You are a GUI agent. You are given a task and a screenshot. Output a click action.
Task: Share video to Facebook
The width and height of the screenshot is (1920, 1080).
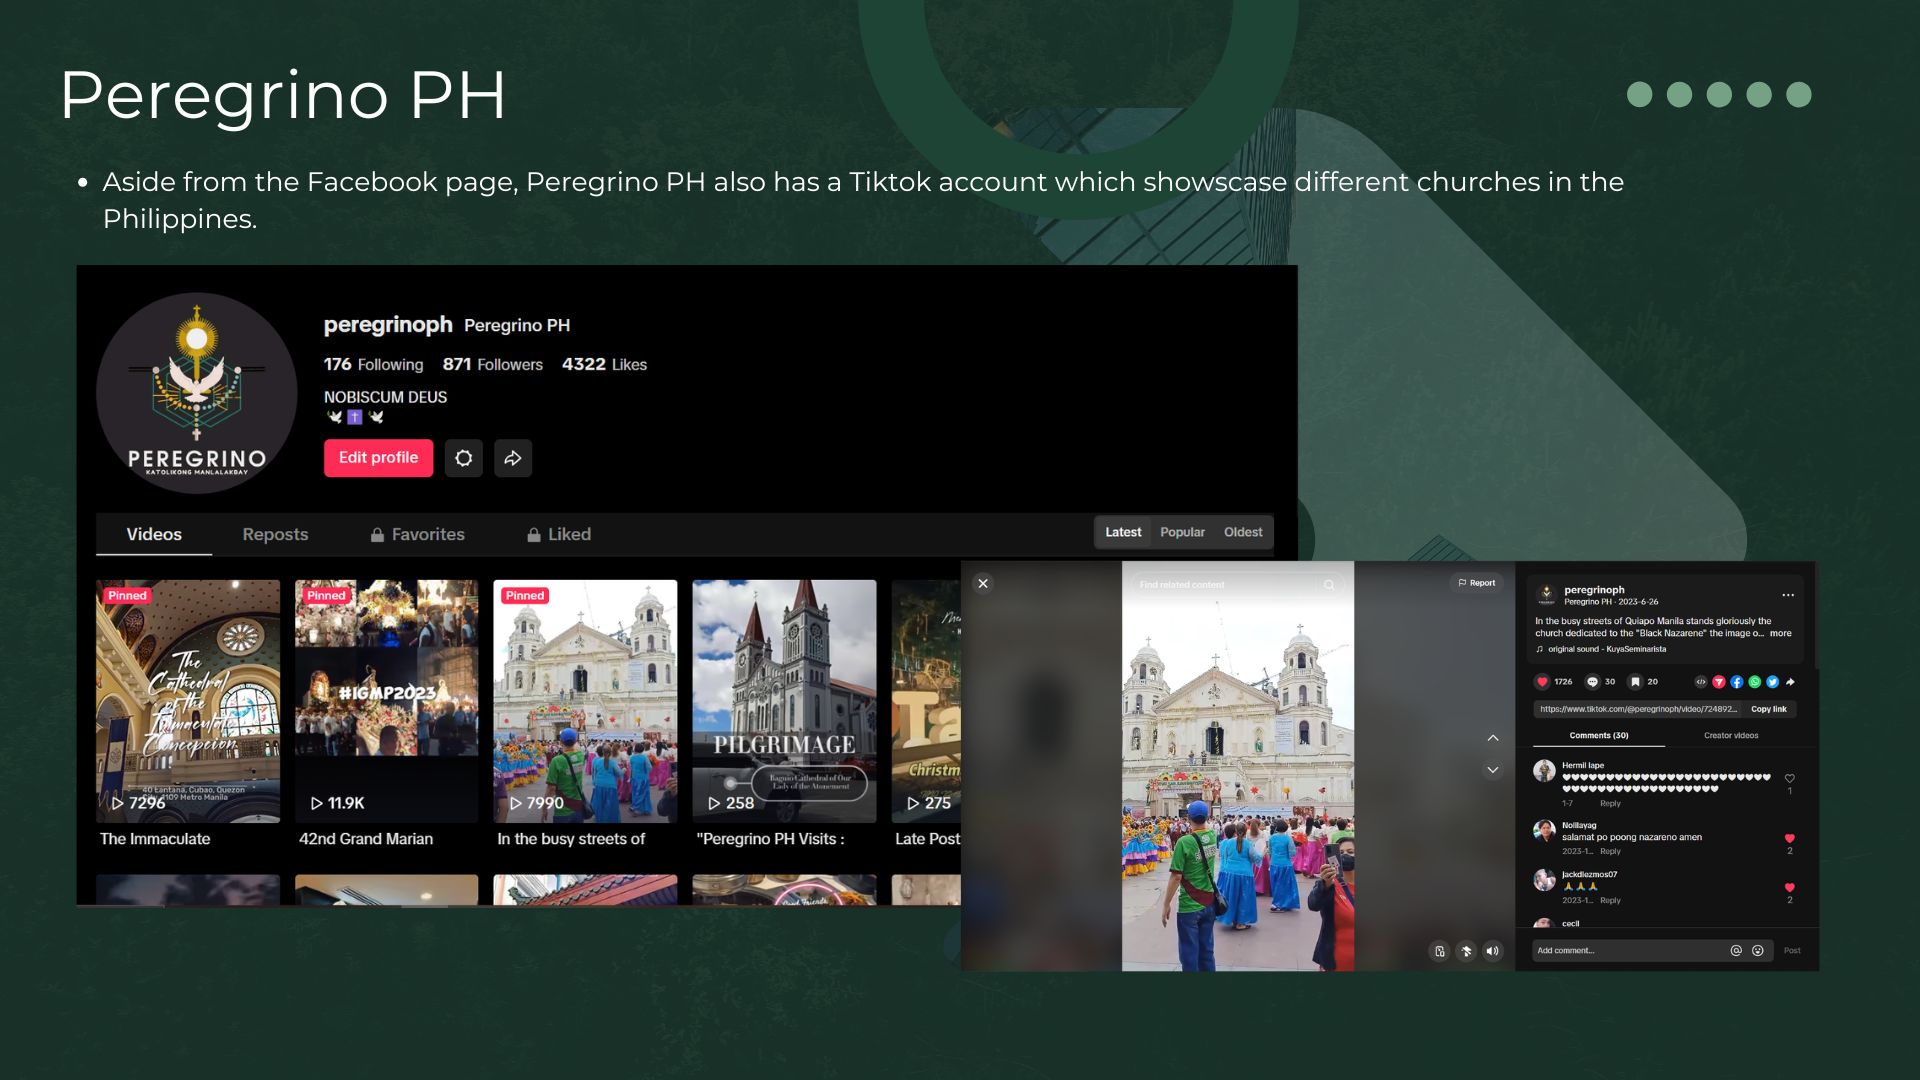pyautogui.click(x=1737, y=682)
